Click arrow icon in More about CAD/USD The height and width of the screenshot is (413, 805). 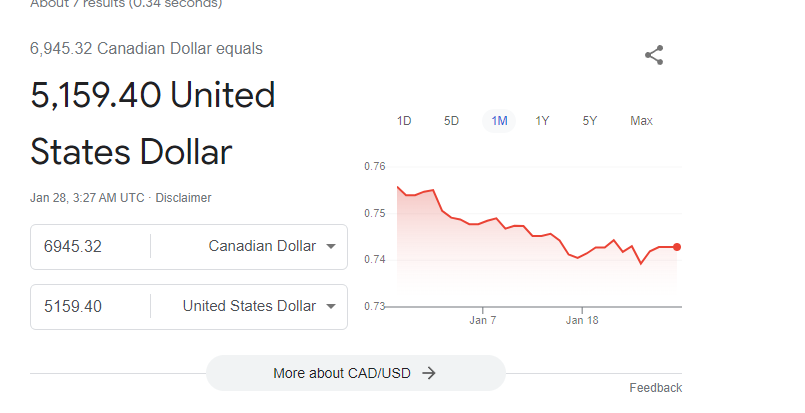coord(429,373)
